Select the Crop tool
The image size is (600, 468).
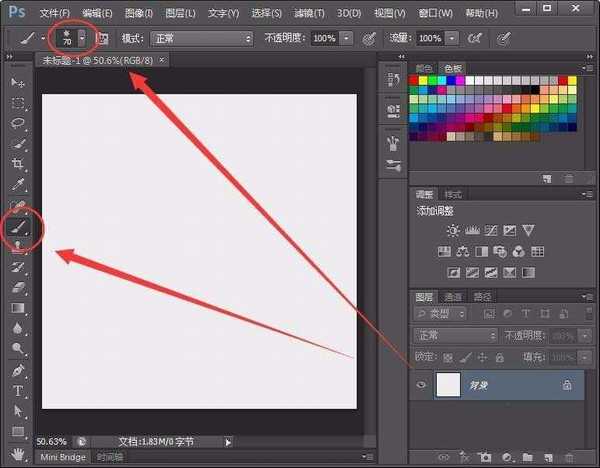point(18,164)
